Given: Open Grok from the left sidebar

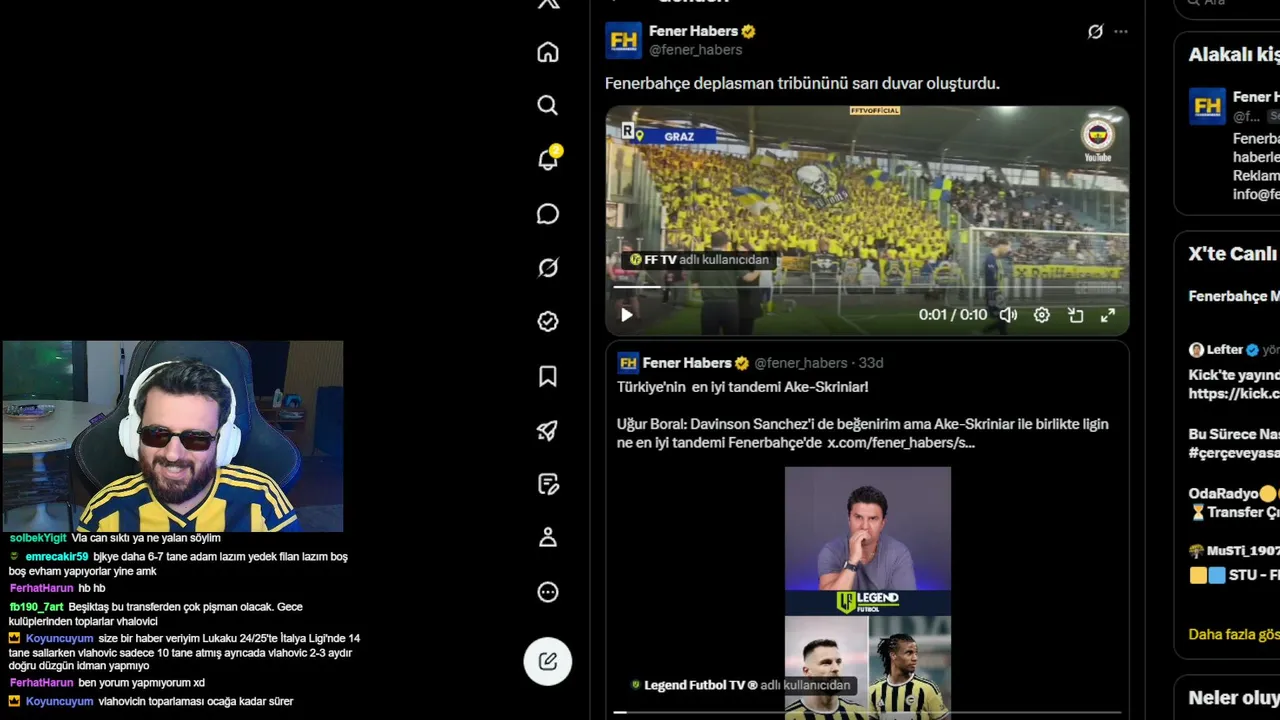Looking at the screenshot, I should click(548, 268).
